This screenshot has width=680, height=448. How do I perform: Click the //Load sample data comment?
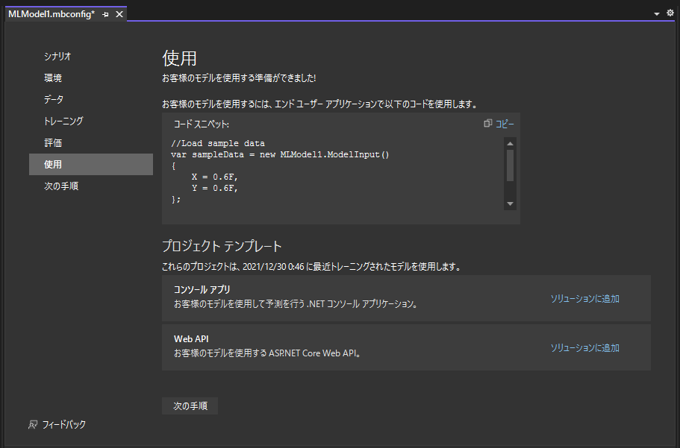[x=218, y=143]
